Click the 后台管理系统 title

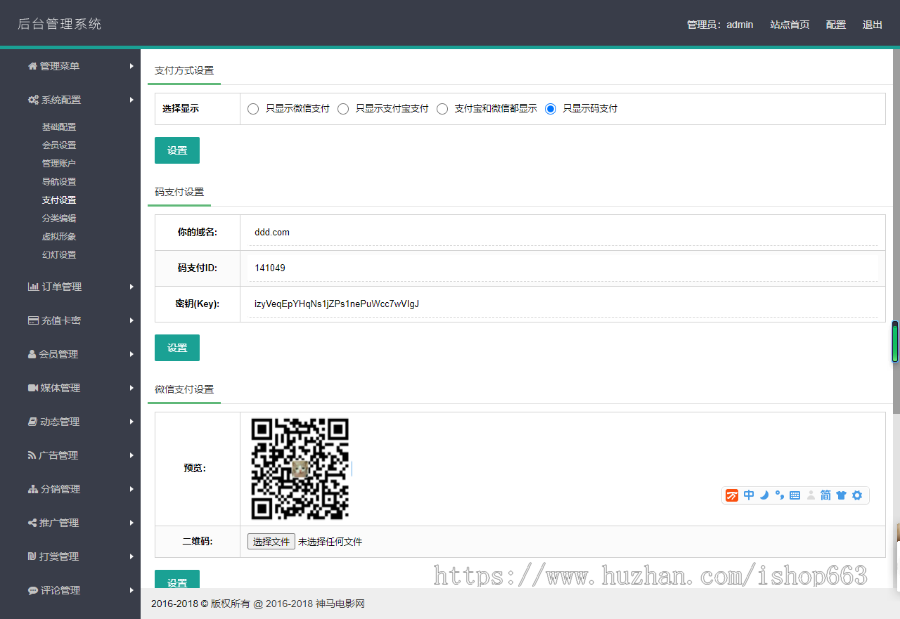tap(60, 24)
